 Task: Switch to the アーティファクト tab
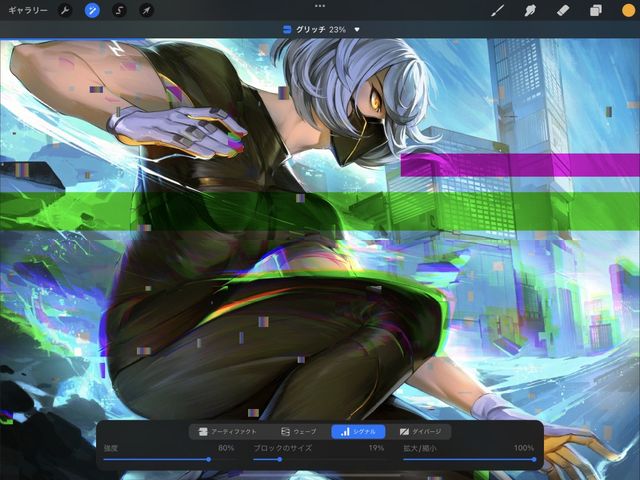click(x=227, y=431)
